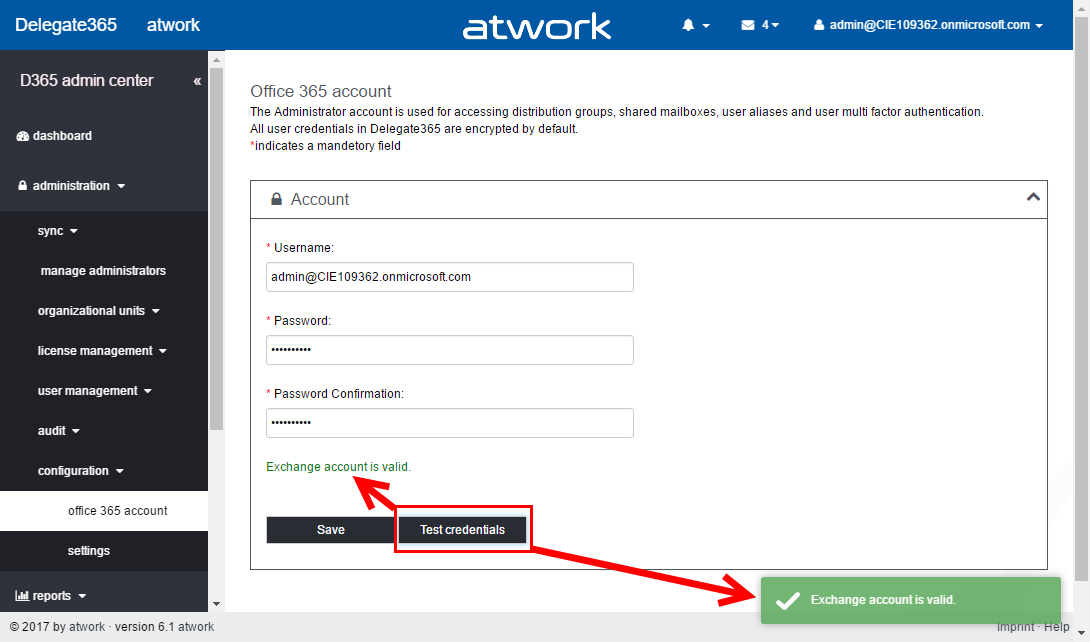Click the Username input field
This screenshot has width=1090, height=642.
tap(450, 277)
